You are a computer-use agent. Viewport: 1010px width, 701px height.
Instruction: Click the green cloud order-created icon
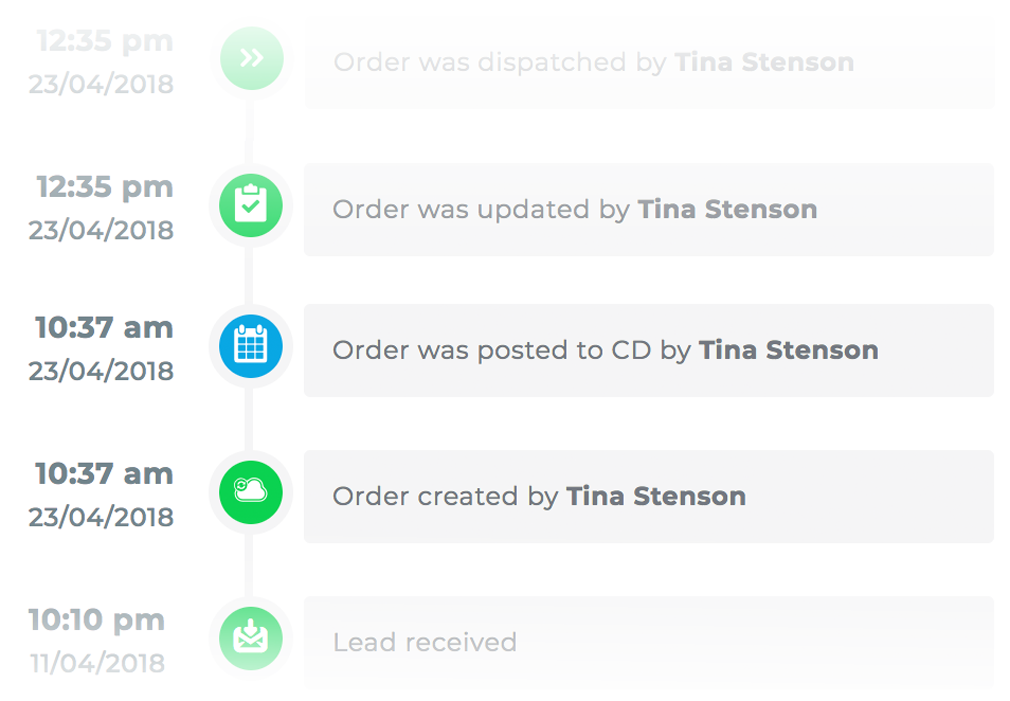[x=250, y=491]
